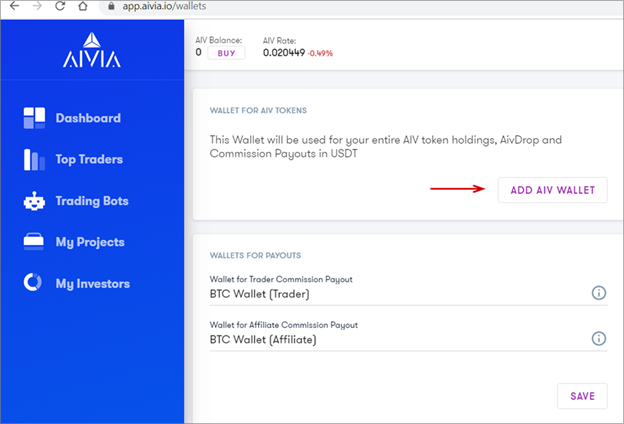Screen dimensions: 624x424
Task: Click the info icon beside BTC Wallet (Affiliate)
Action: (x=599, y=339)
